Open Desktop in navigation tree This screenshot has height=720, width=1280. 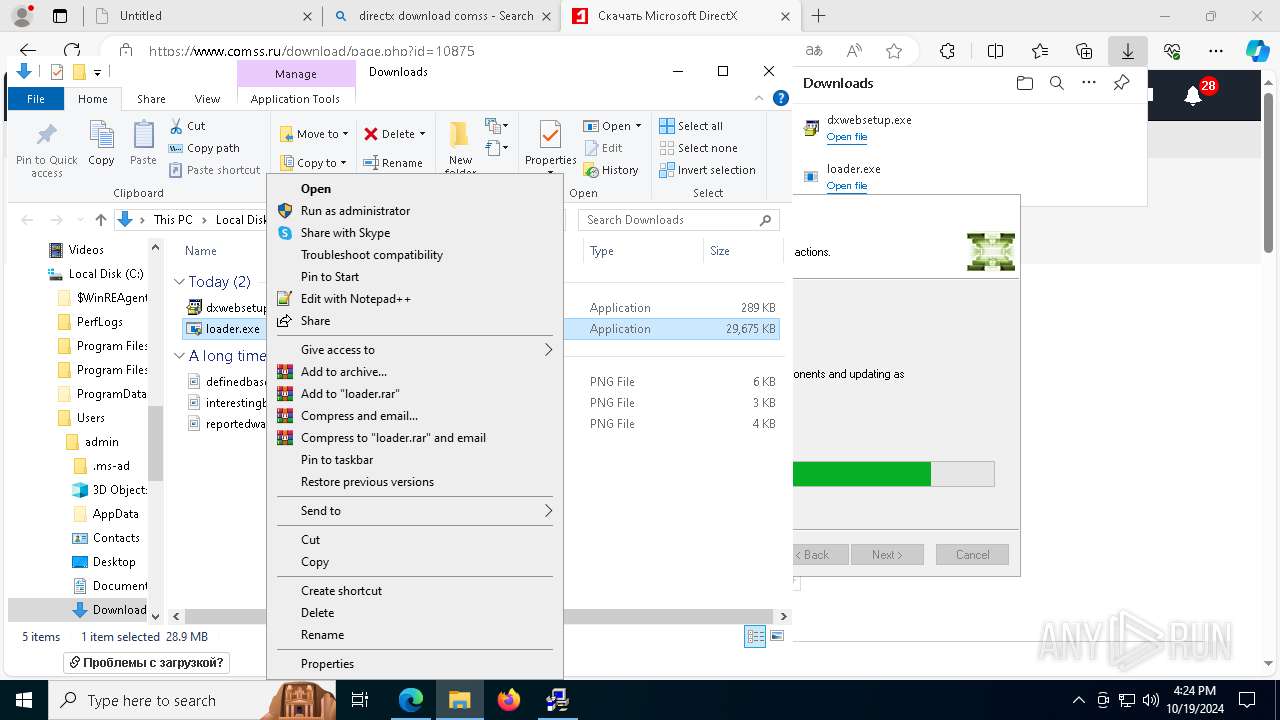pos(113,562)
